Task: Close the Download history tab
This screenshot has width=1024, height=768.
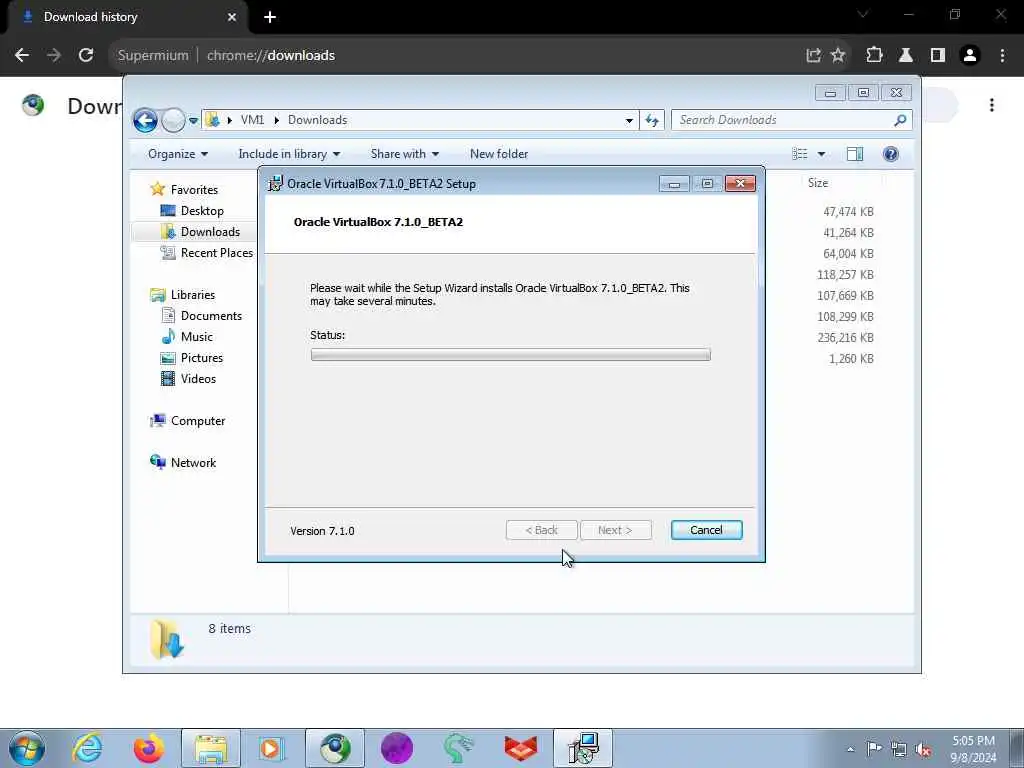Action: 231,17
